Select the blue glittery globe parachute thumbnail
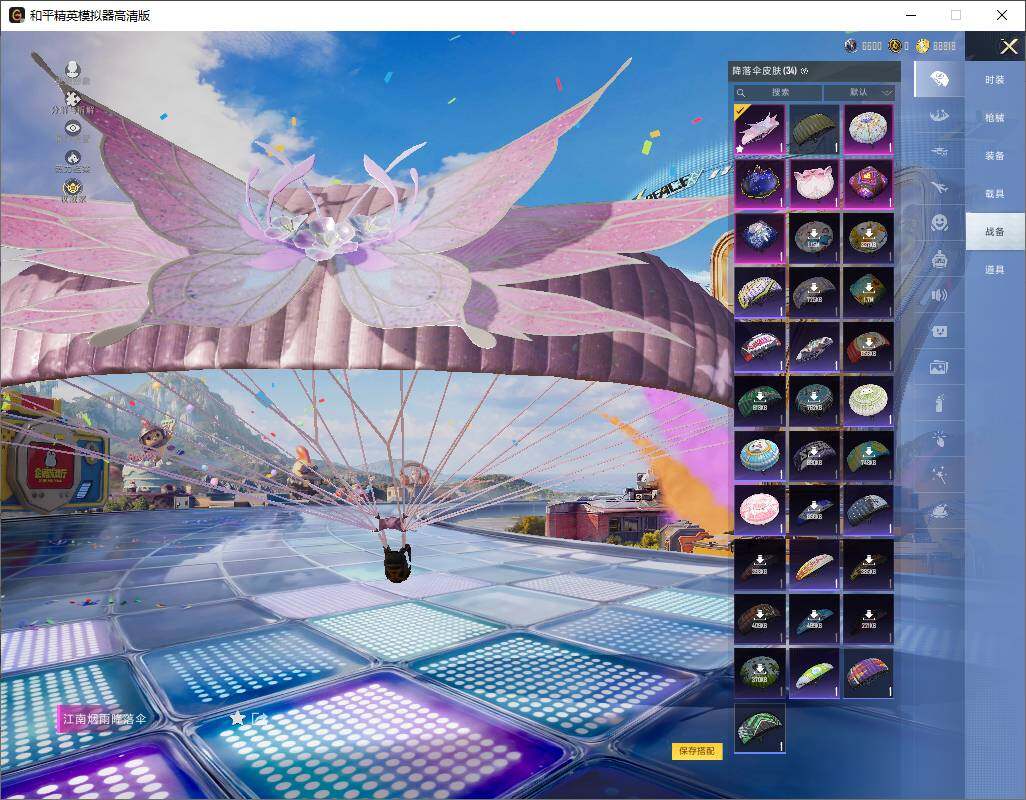The width and height of the screenshot is (1026, 800). tap(760, 238)
